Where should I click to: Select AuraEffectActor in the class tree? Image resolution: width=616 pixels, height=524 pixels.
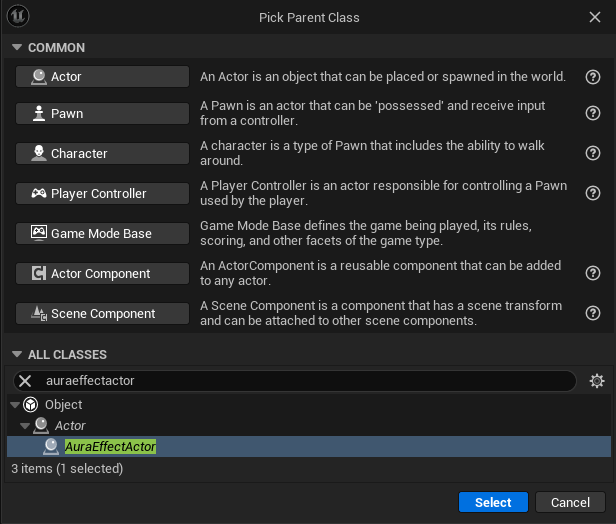110,447
